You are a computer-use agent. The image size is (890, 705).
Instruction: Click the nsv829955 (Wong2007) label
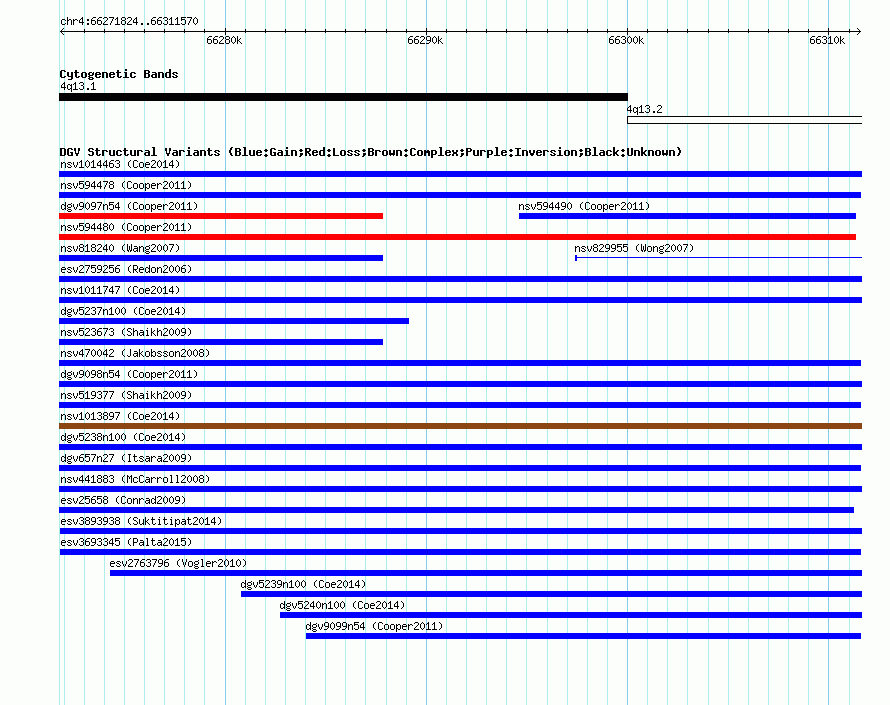click(x=634, y=249)
